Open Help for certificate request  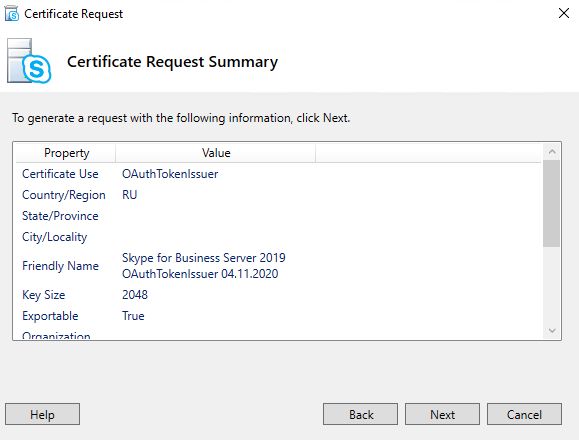[x=42, y=414]
